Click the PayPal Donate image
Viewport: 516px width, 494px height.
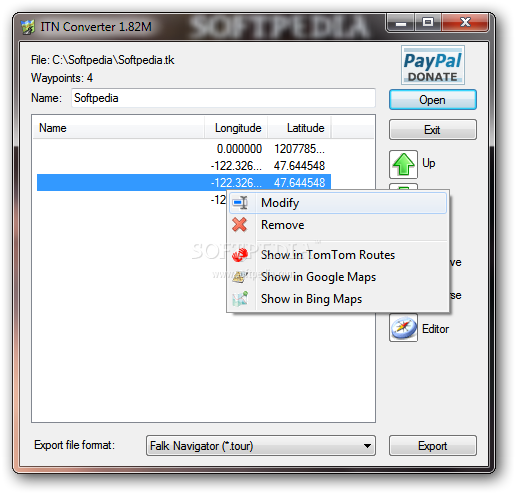(433, 65)
